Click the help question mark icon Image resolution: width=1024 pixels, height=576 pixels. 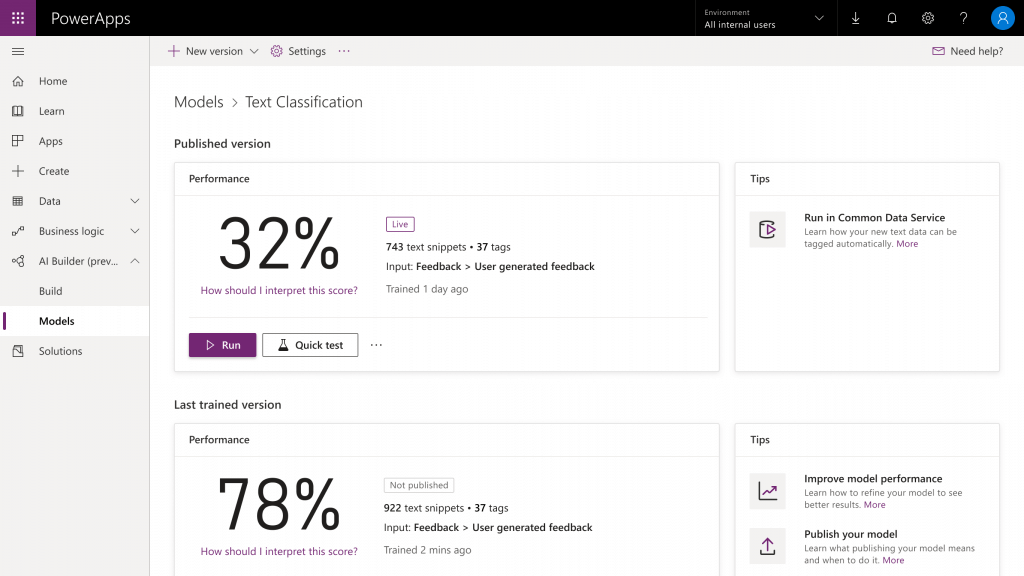963,18
